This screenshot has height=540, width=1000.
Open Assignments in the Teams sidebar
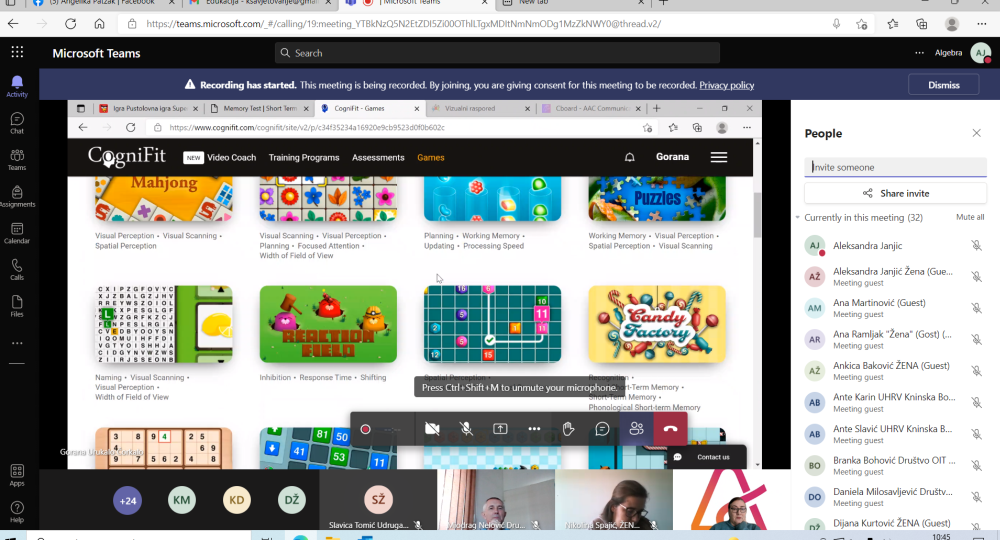(17, 196)
